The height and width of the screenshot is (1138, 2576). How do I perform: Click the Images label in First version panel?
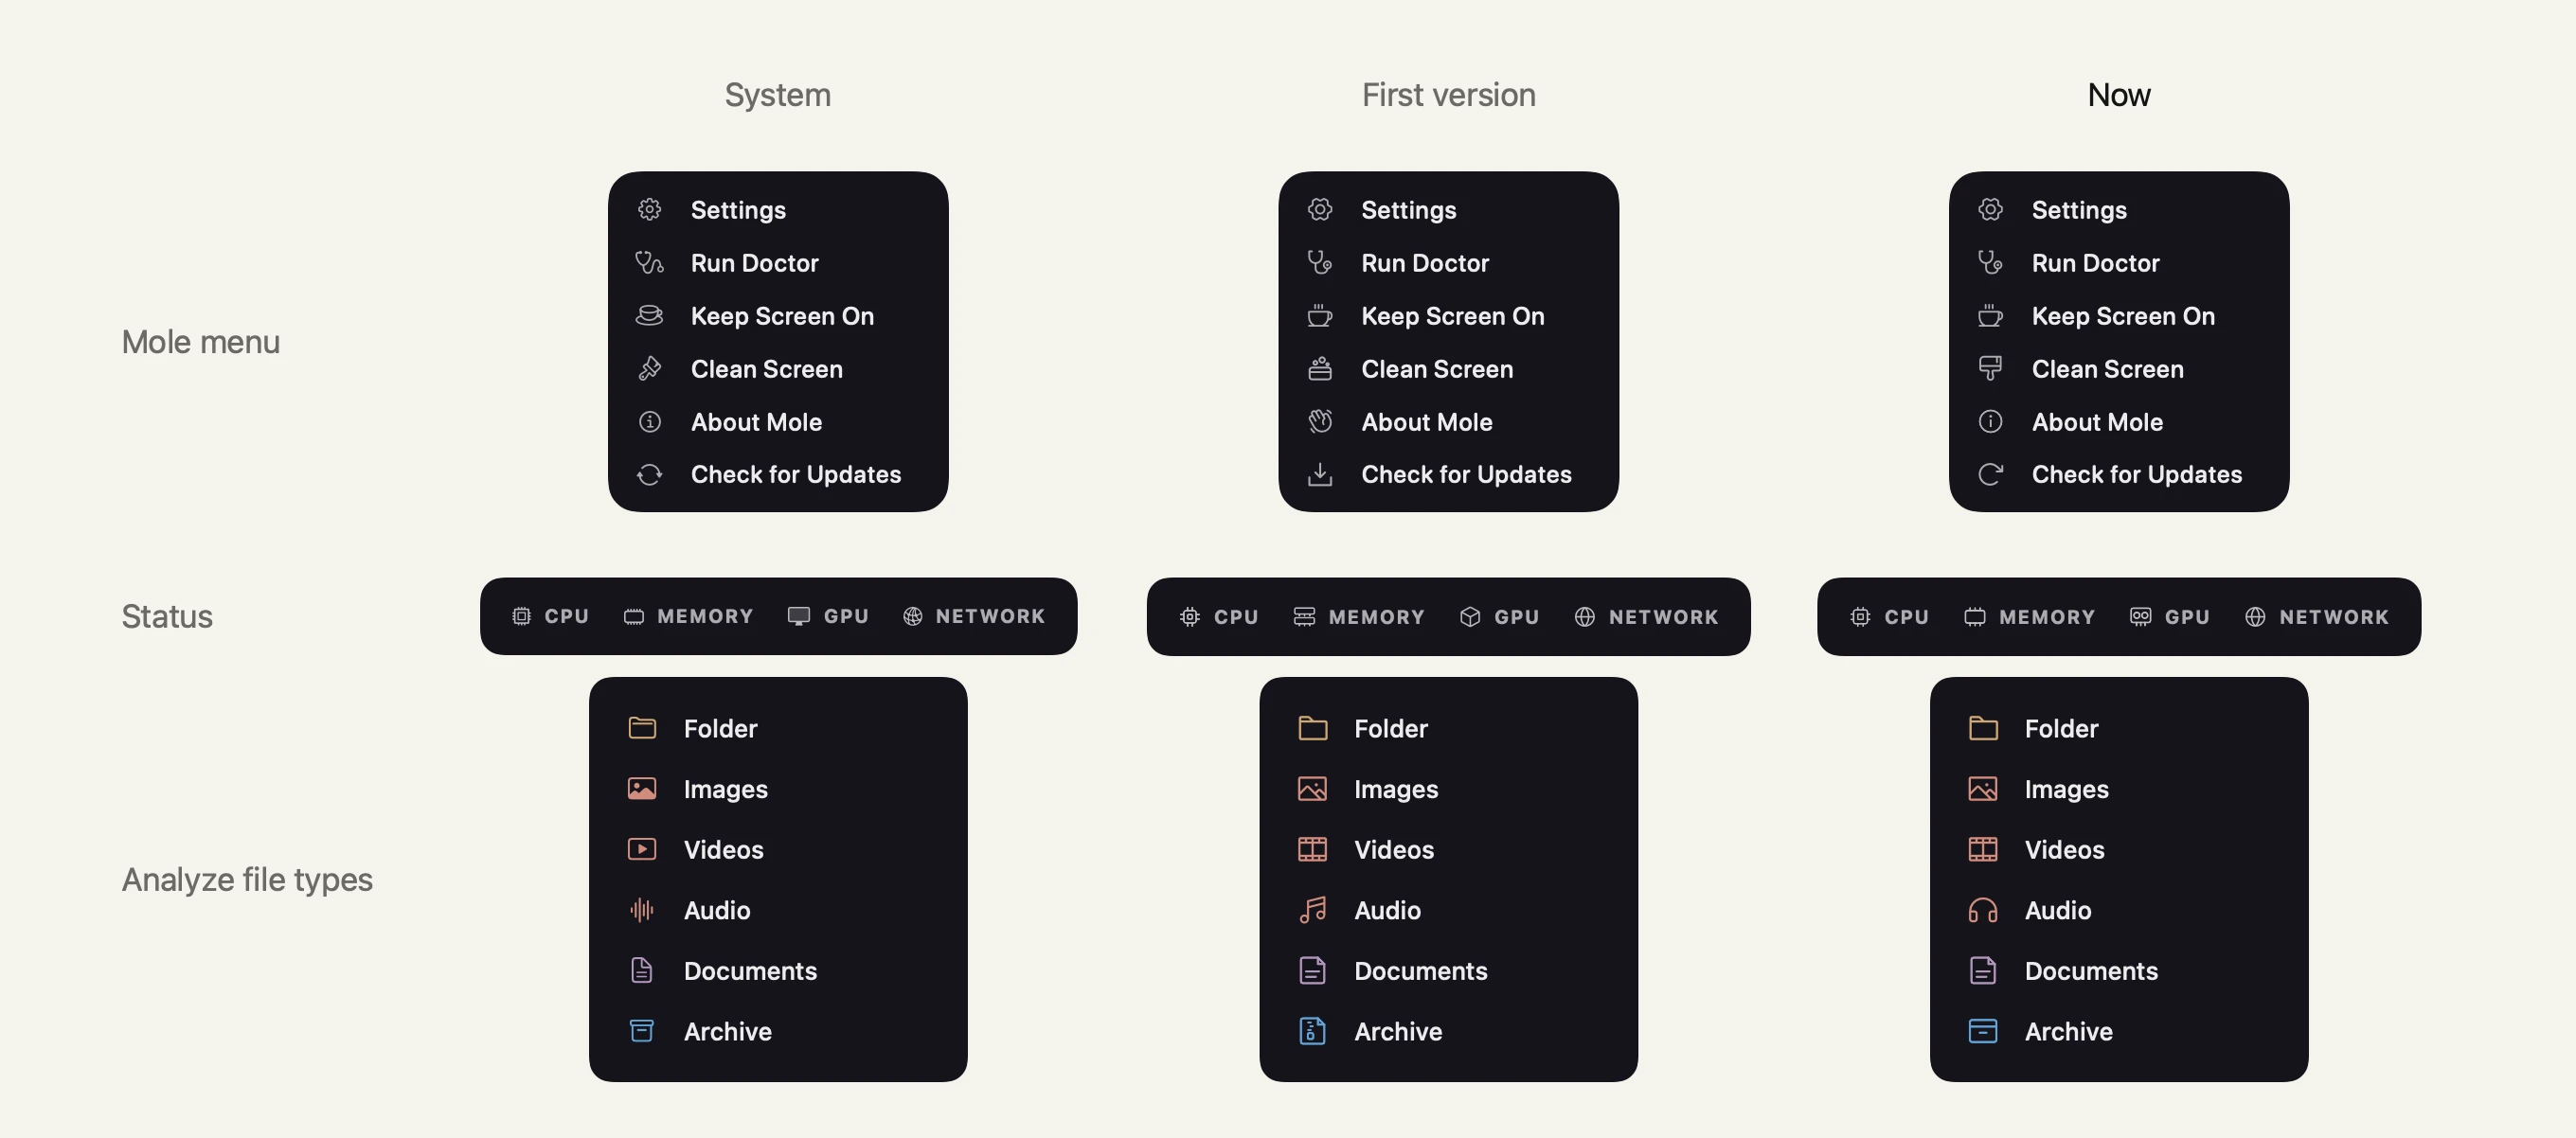coord(1396,789)
